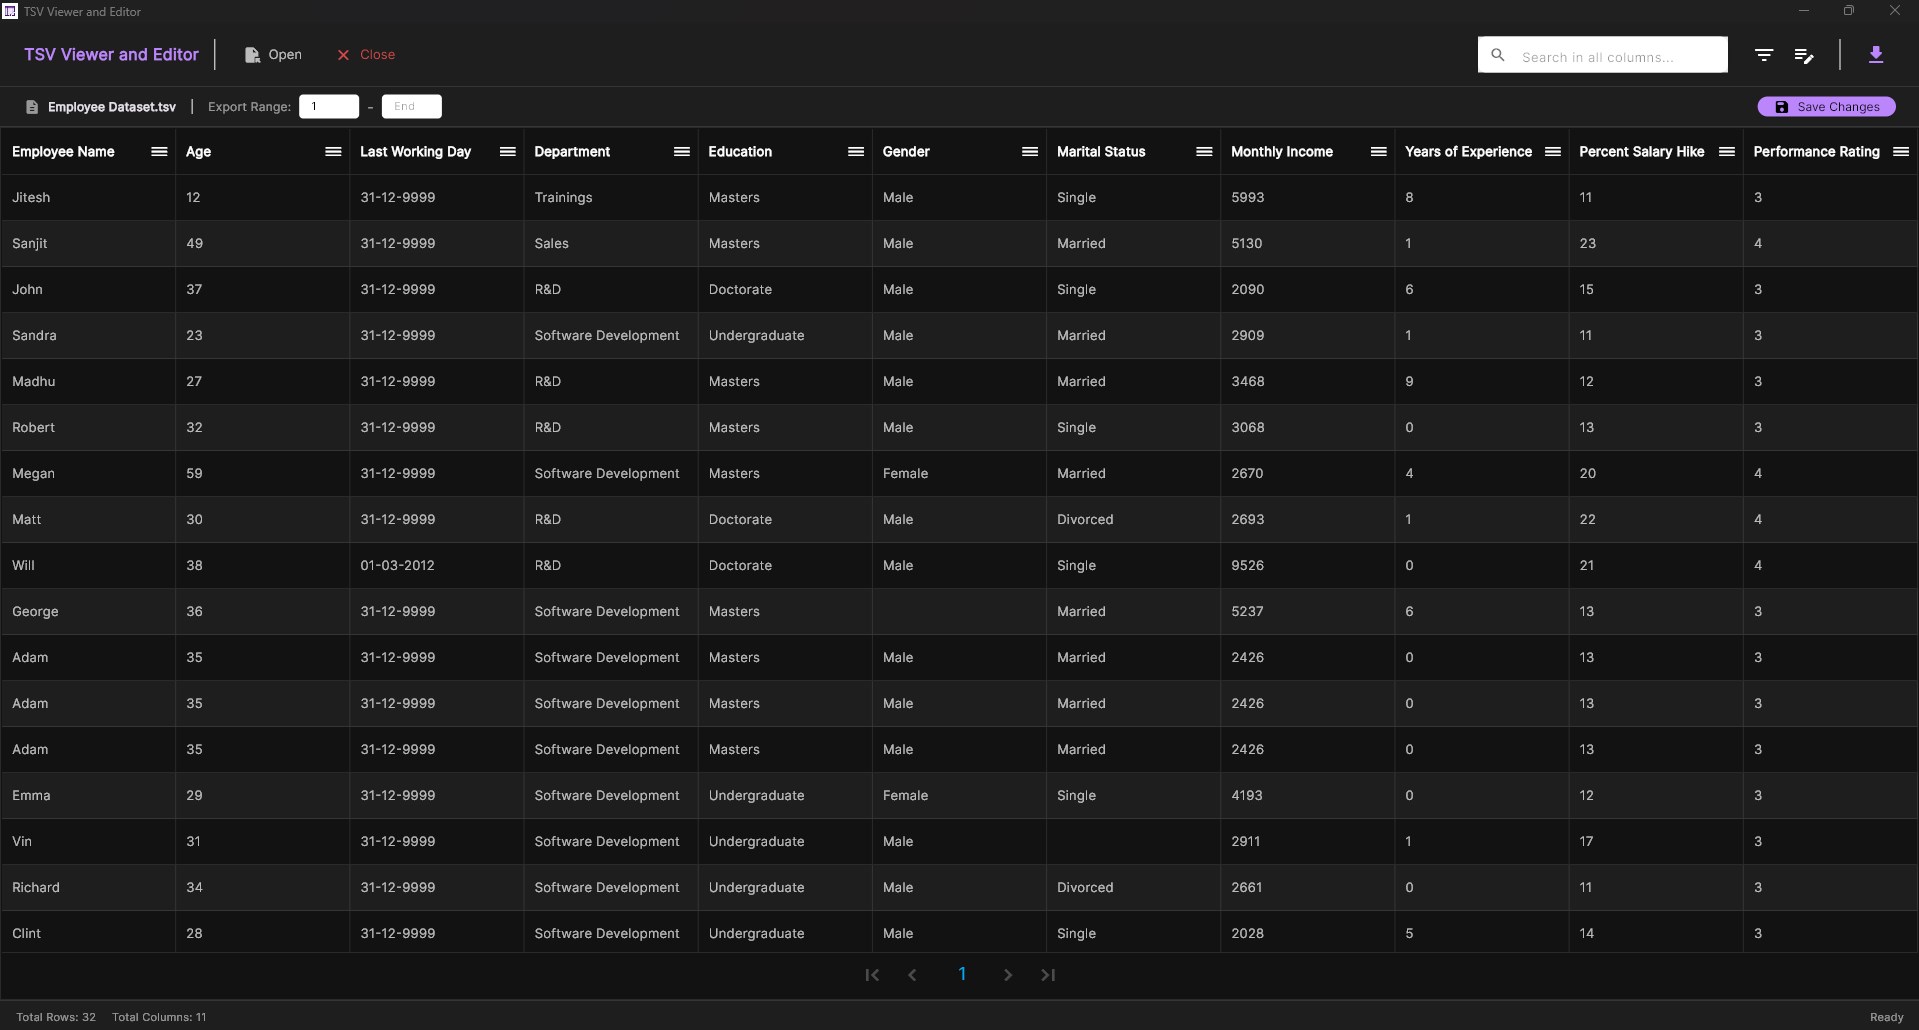Open the Marital Status column menu
Image resolution: width=1919 pixels, height=1030 pixels.
1204,152
